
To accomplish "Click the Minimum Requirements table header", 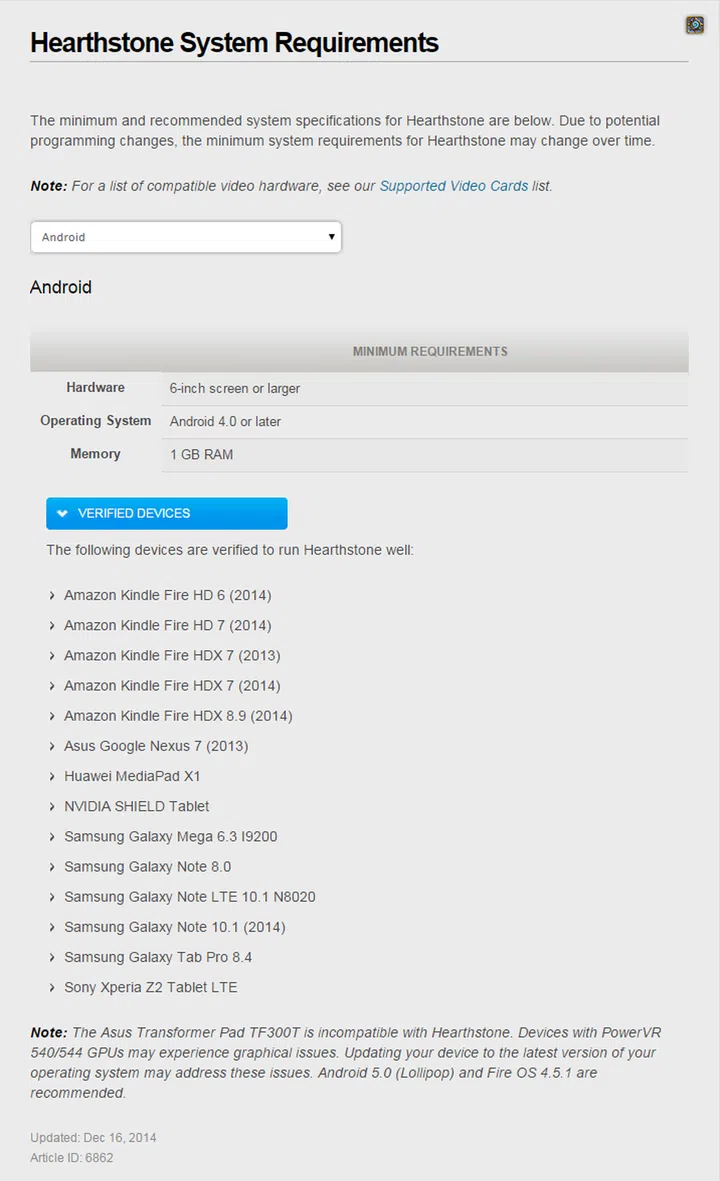I will pyautogui.click(x=429, y=351).
